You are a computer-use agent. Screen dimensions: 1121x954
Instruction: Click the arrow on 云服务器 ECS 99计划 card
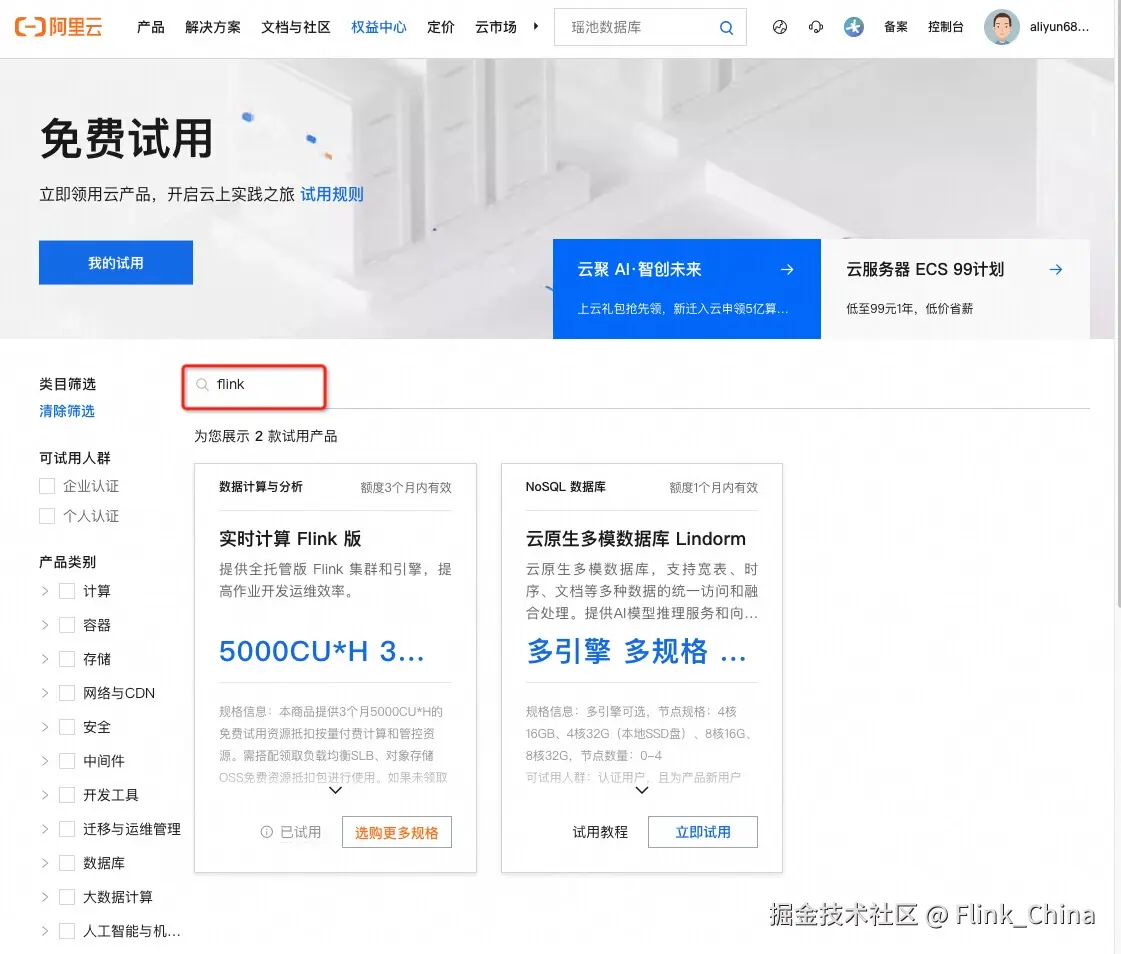click(1055, 270)
